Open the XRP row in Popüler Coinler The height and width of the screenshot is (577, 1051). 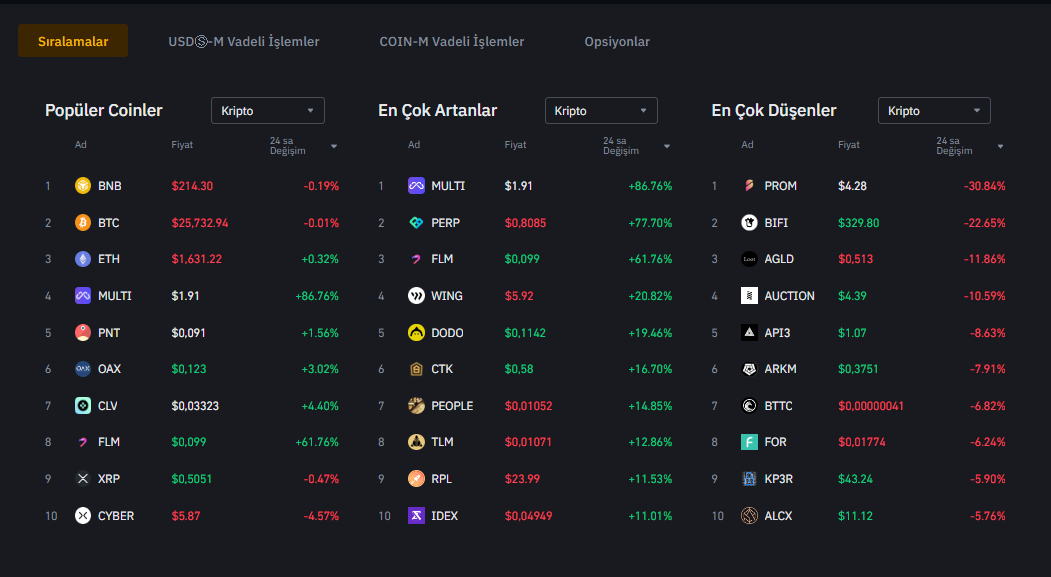(x=109, y=479)
